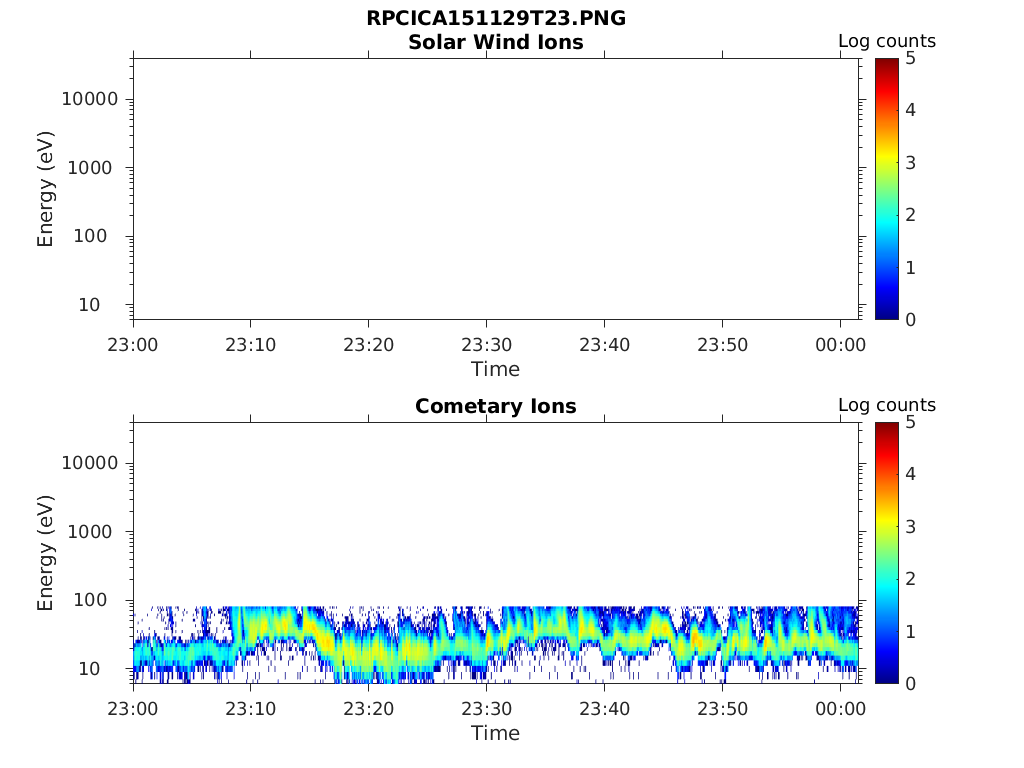Click 23:20 tick on Solar Wind time axis
1024x768 pixels.
tap(368, 345)
